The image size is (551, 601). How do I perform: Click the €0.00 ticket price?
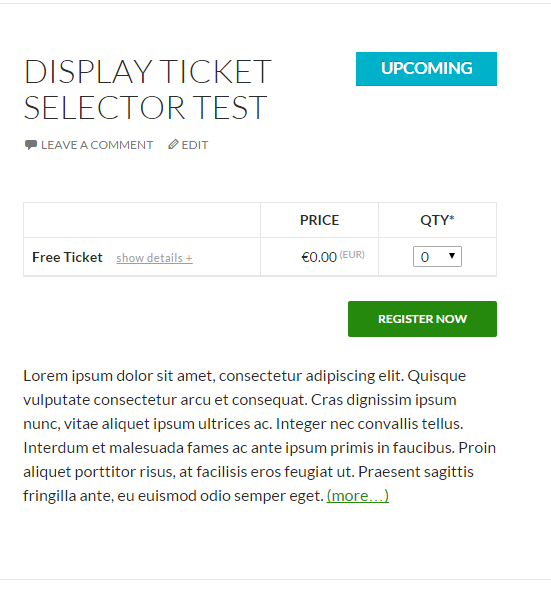coord(319,257)
